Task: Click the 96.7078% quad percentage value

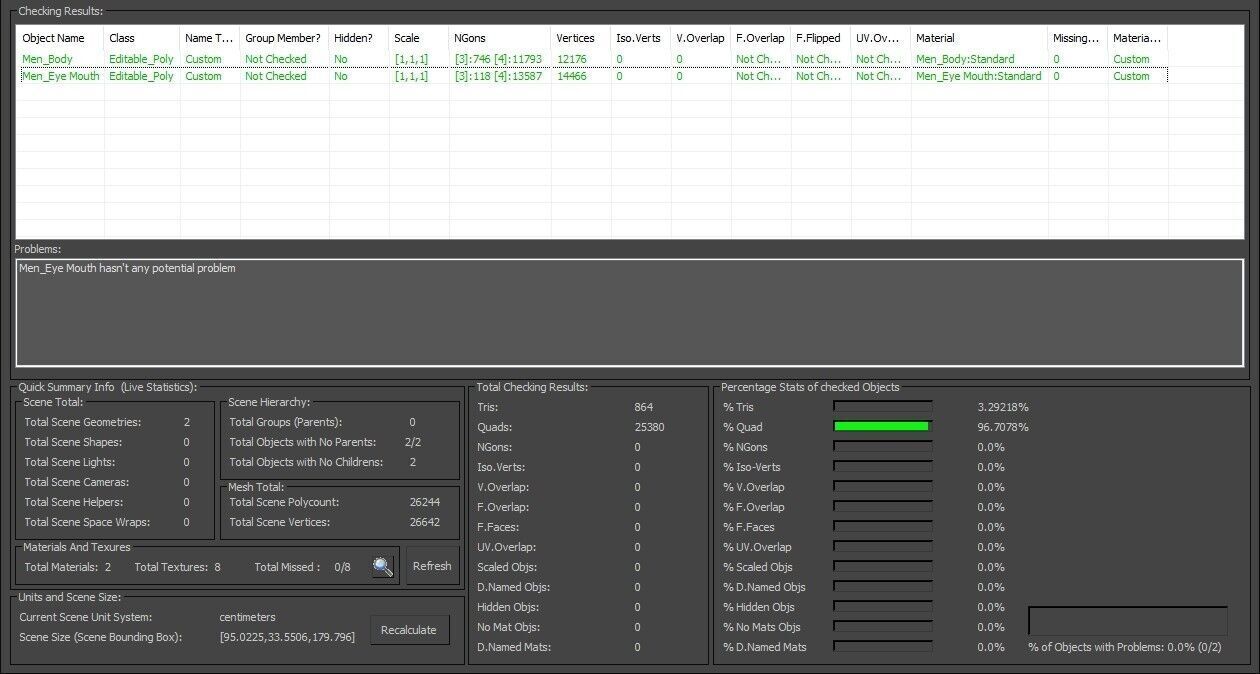Action: click(x=1003, y=427)
